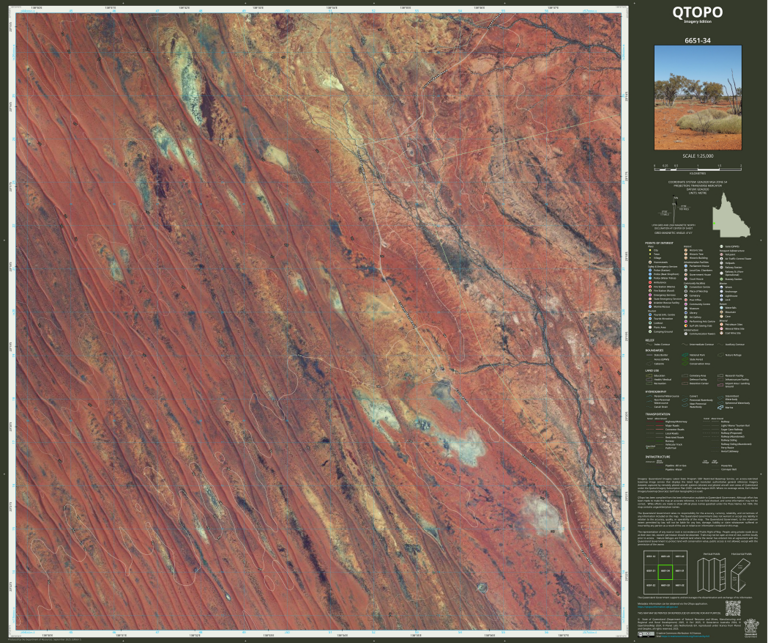768x643 pixels.
Task: Select the sheet number 6651-34
Action: [x=697, y=41]
